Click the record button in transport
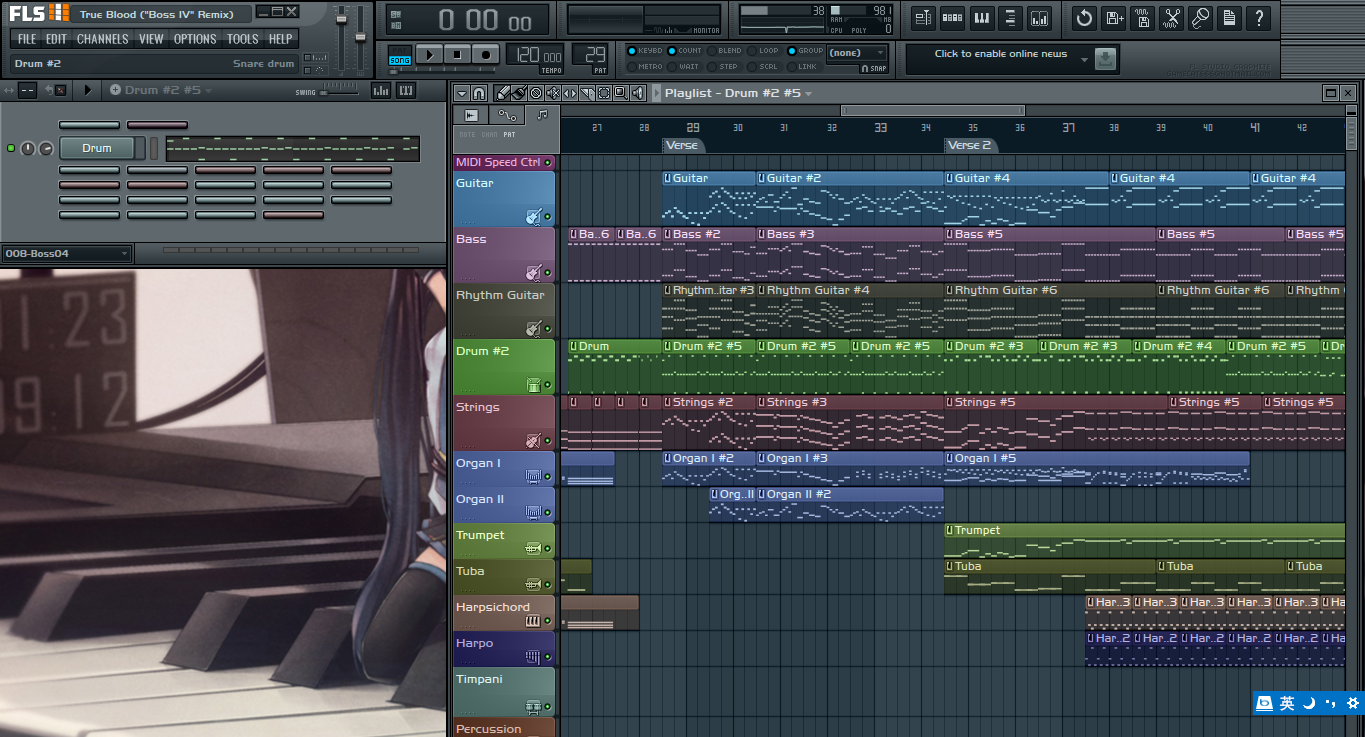Screen dimensions: 1365x737 pyautogui.click(x=485, y=54)
